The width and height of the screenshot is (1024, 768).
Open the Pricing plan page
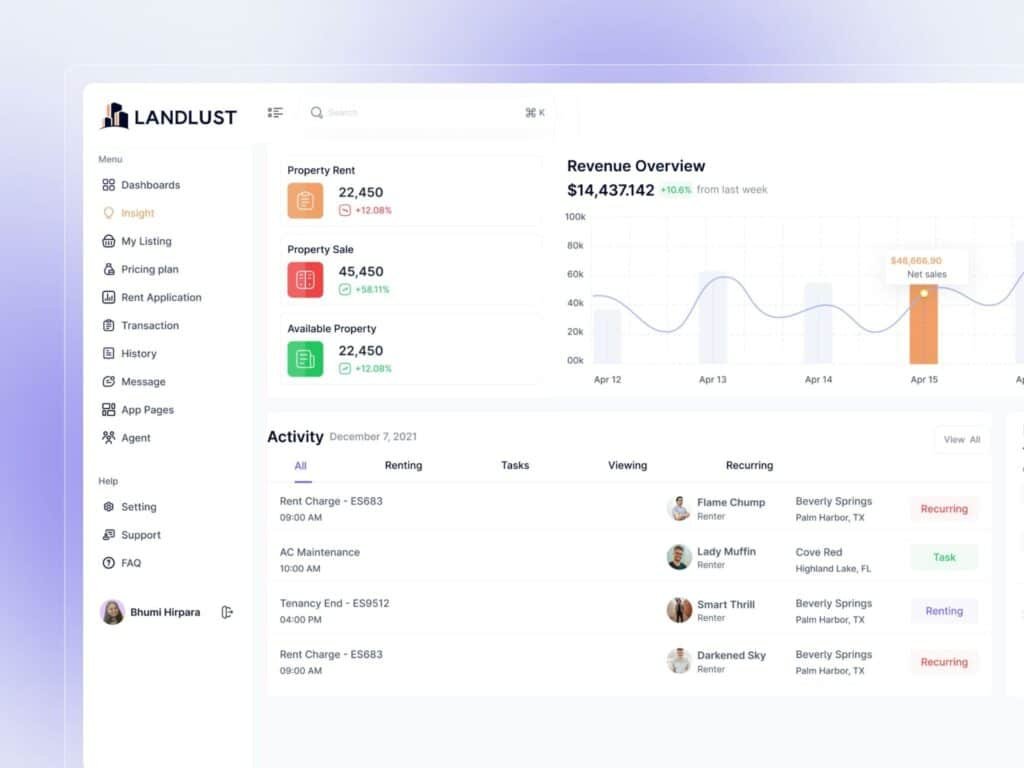coord(140,269)
